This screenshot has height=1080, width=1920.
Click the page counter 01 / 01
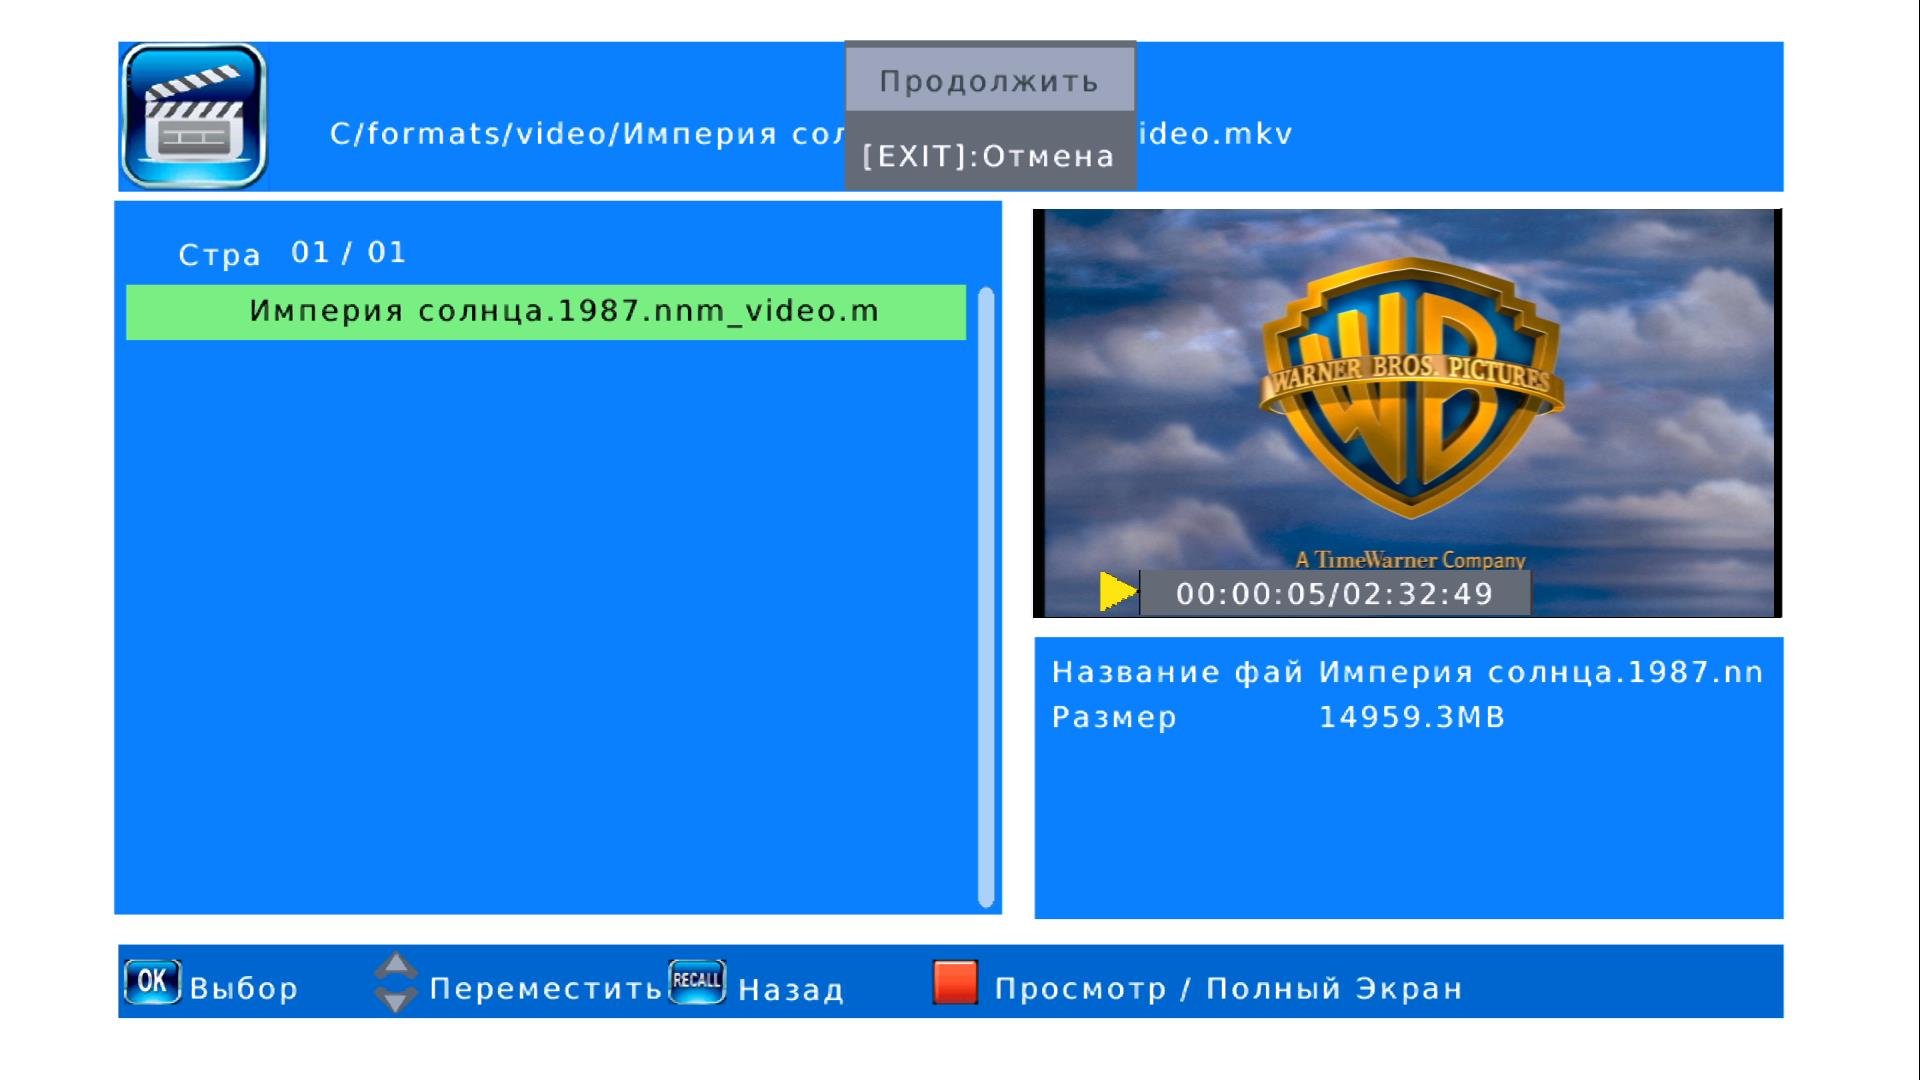pos(349,252)
